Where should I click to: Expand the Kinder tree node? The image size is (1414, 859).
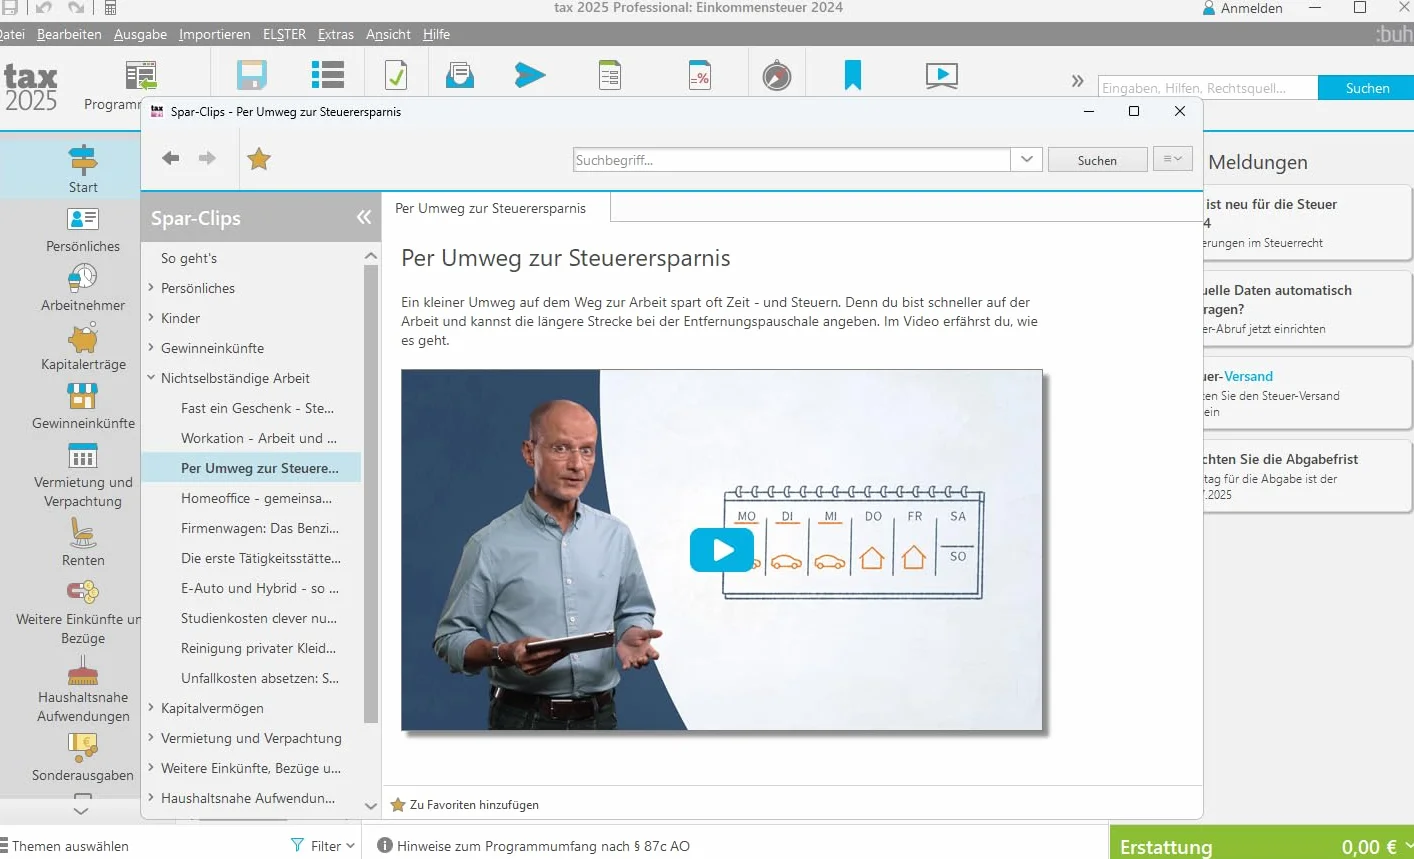(x=151, y=318)
